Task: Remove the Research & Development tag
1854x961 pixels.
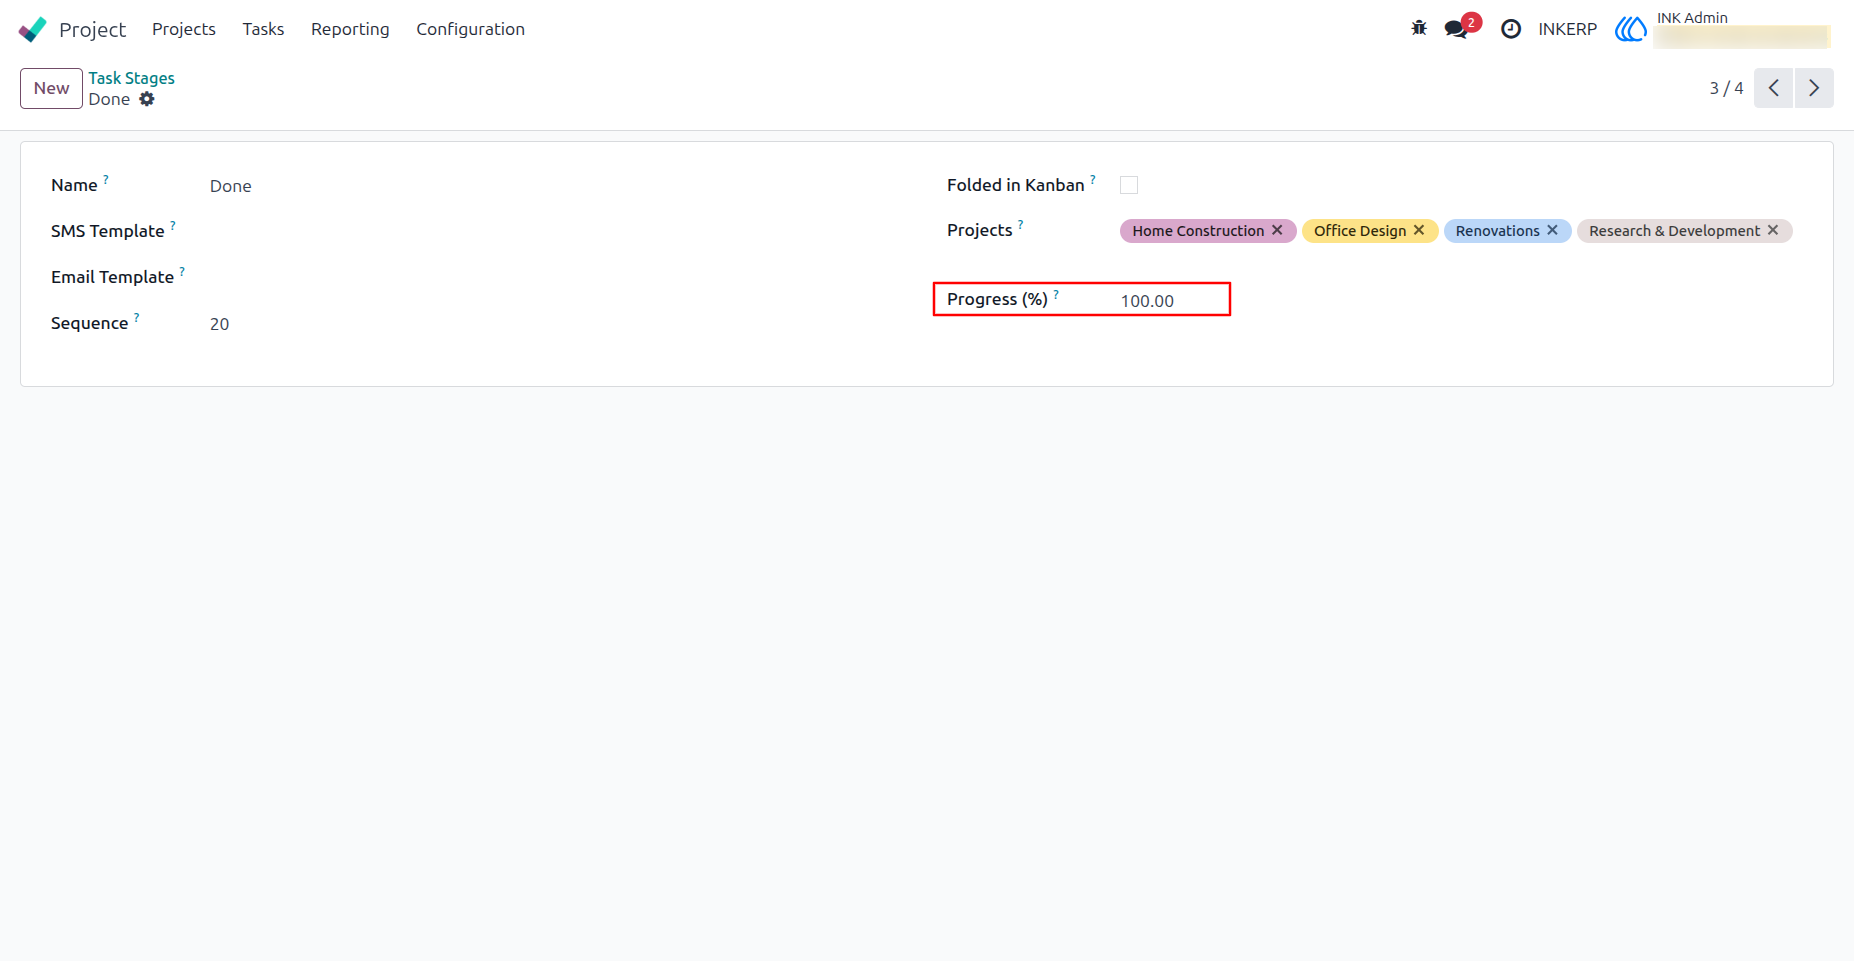Action: 1773,230
